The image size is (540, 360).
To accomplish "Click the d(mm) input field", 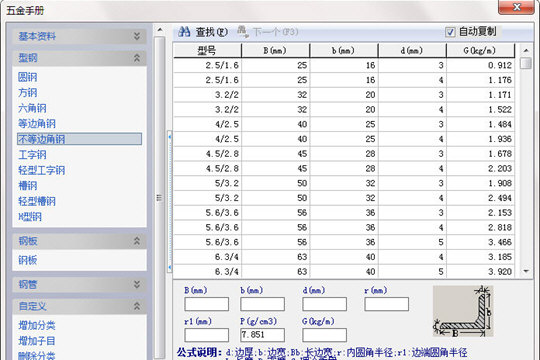I will pos(324,304).
